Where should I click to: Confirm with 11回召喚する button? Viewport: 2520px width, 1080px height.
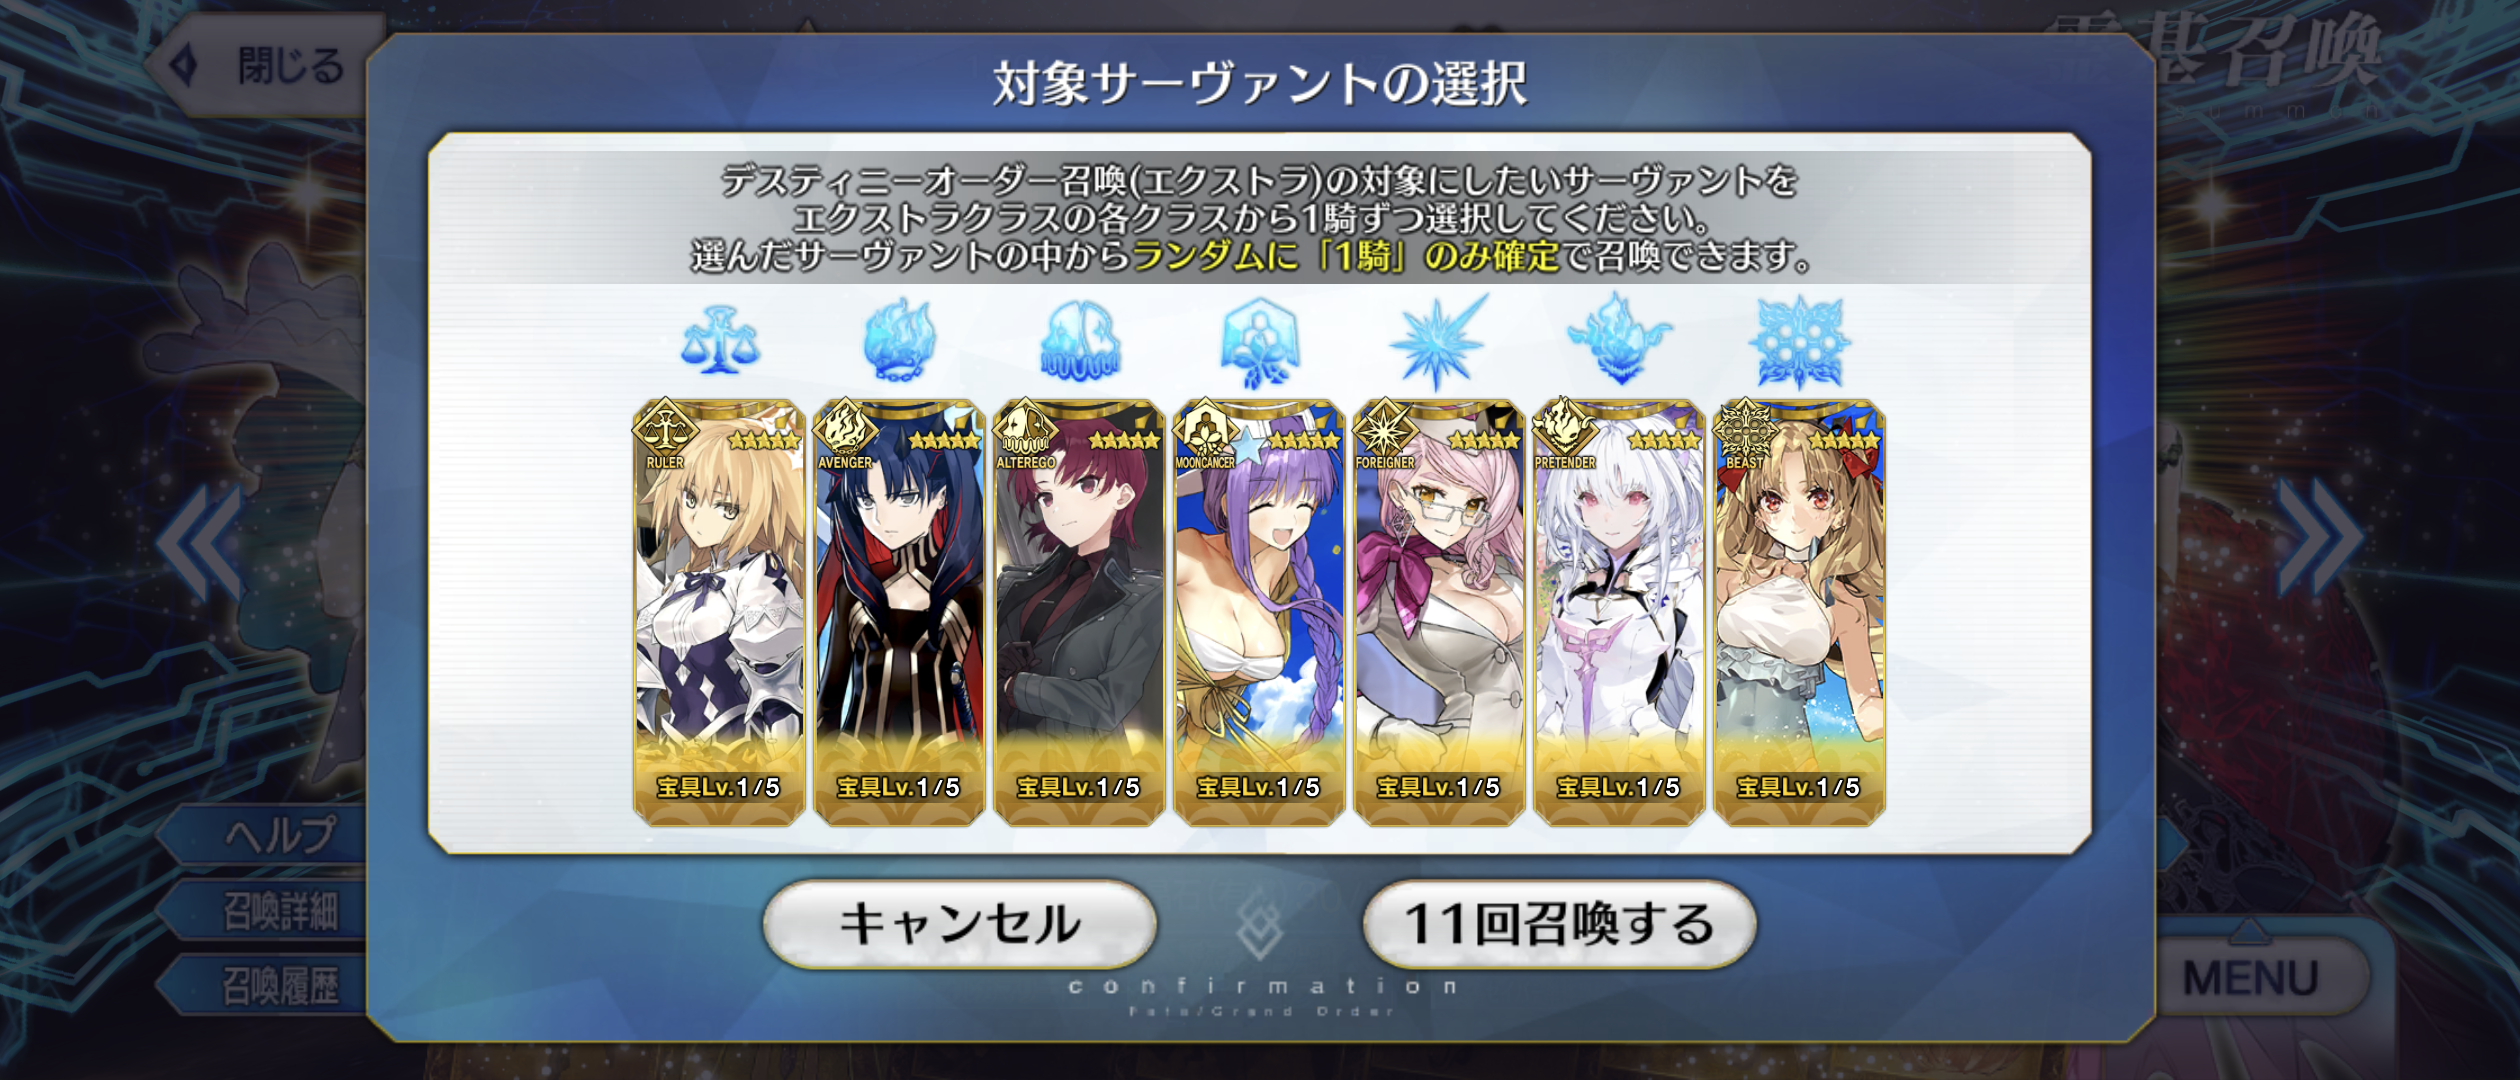tap(1559, 924)
